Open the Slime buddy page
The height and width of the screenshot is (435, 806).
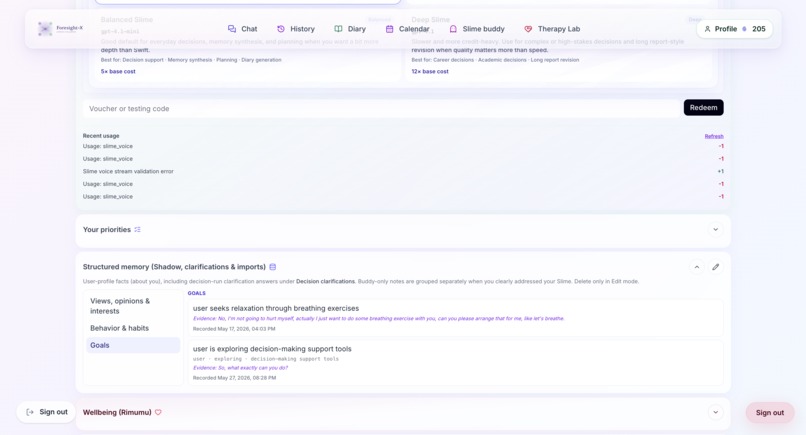pos(477,29)
